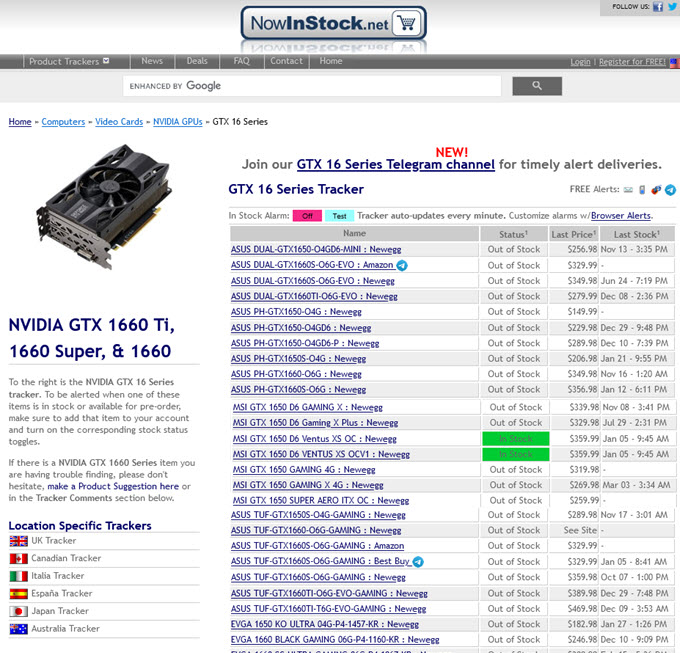Screen dimensions: 680x653
Task: Open ASUS TUF-GTX1660S-O6G-GAMING Amazon link
Action: (x=317, y=546)
